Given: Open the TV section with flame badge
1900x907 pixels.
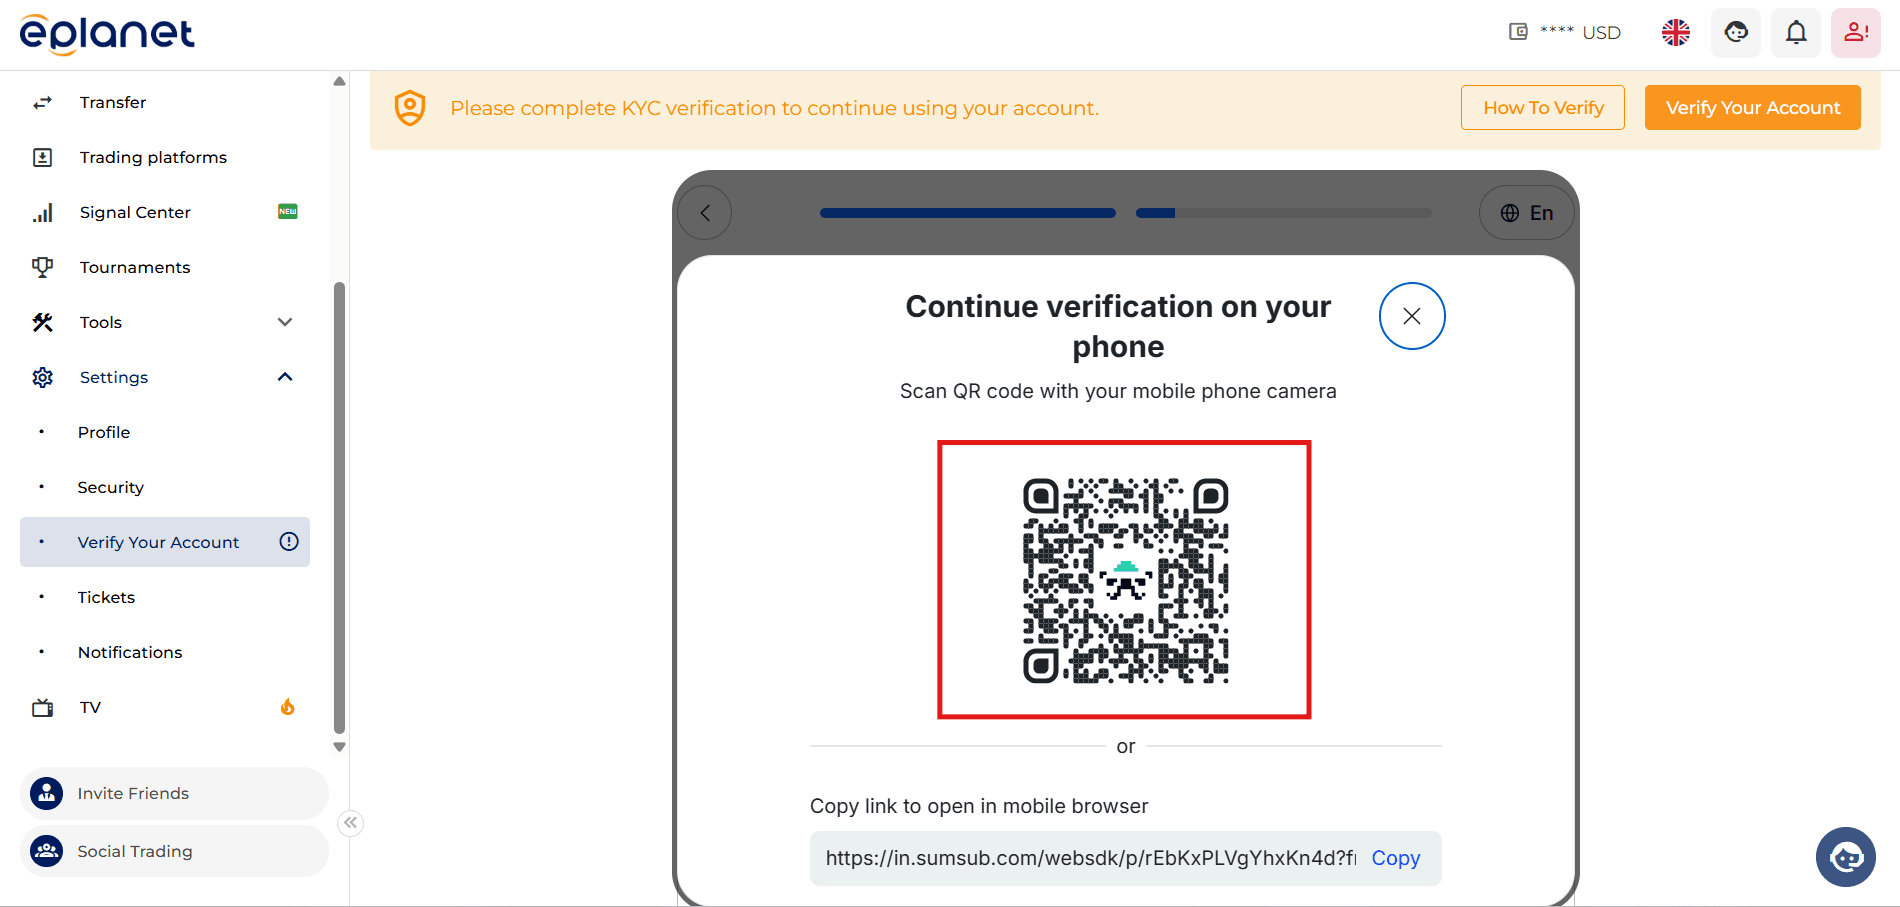Looking at the screenshot, I should point(90,707).
